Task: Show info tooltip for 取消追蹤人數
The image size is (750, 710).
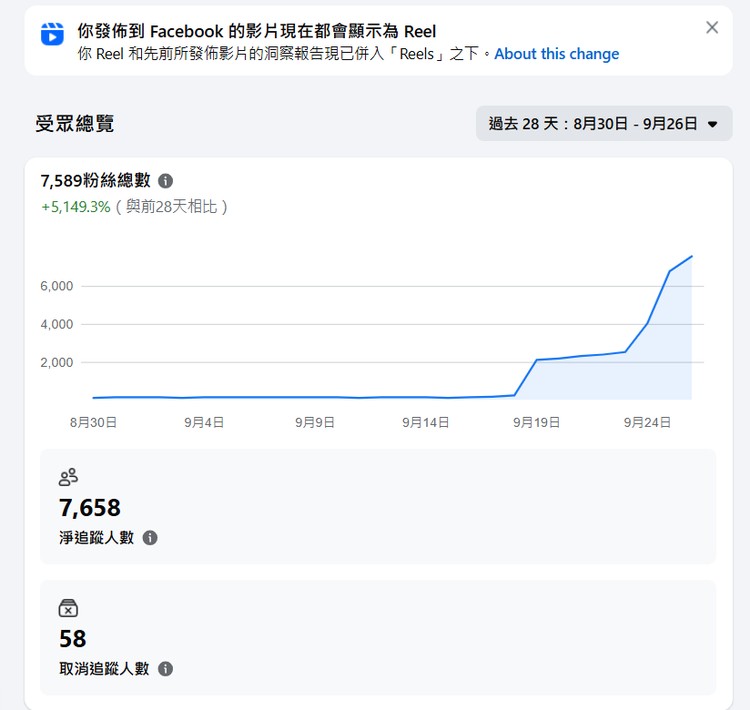Action: pos(165,669)
